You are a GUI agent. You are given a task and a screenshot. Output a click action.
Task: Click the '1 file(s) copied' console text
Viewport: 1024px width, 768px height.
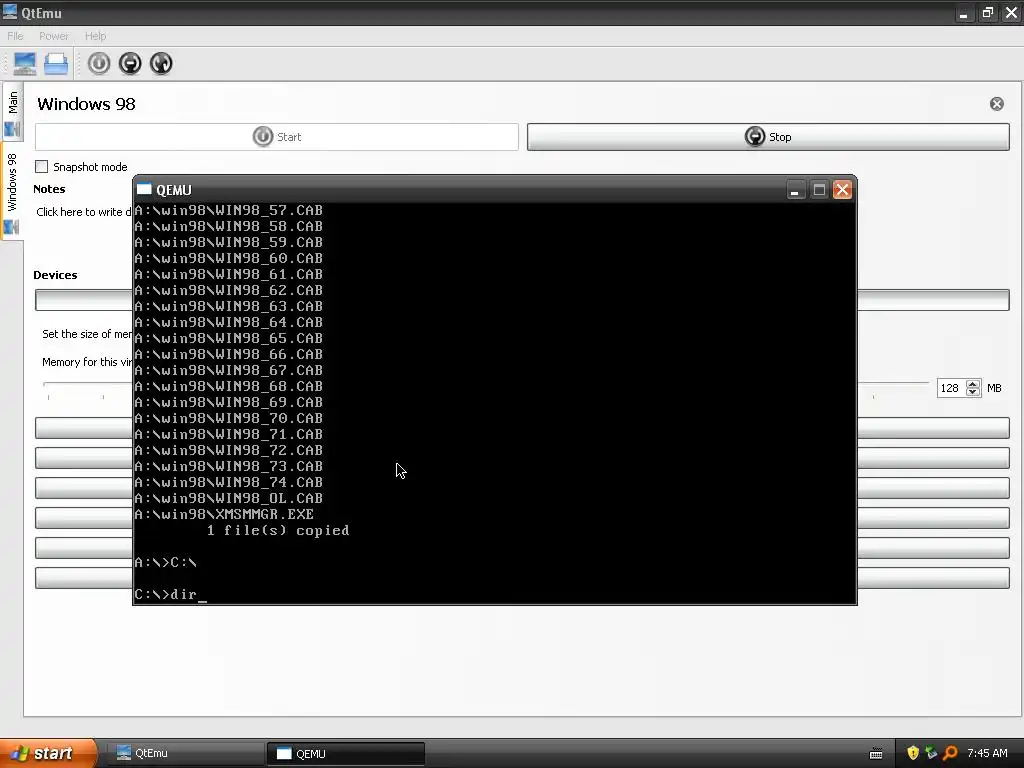point(278,530)
